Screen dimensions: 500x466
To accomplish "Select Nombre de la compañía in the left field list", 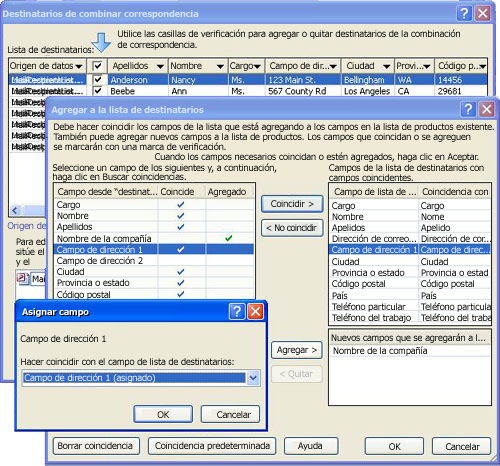I will [154, 238].
